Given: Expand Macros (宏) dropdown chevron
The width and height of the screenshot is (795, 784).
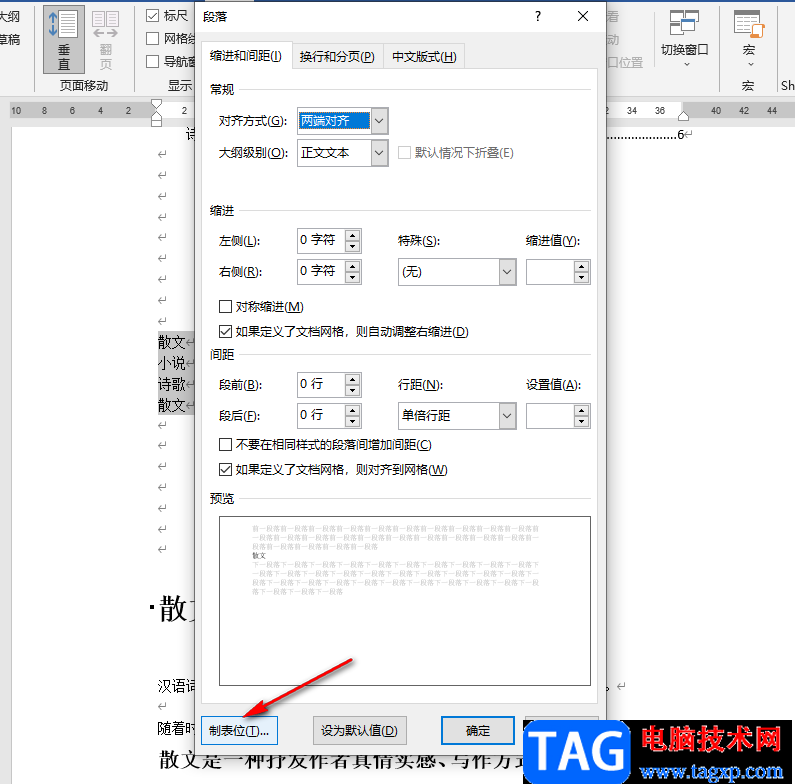Looking at the screenshot, I should [751, 64].
